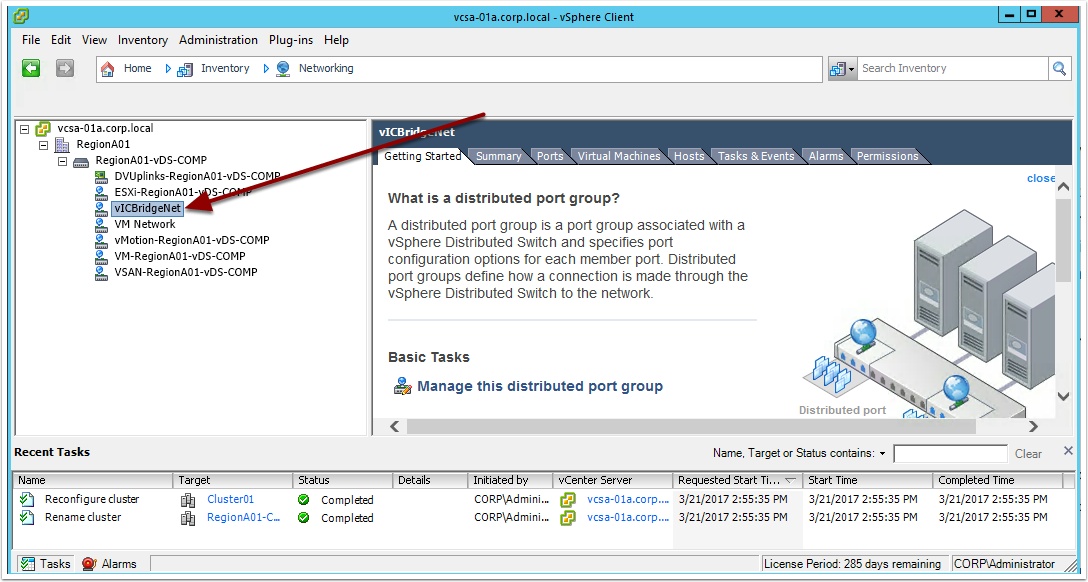Viewport: 1088px width, 582px height.
Task: Click inside the Search Inventory field
Action: point(953,69)
